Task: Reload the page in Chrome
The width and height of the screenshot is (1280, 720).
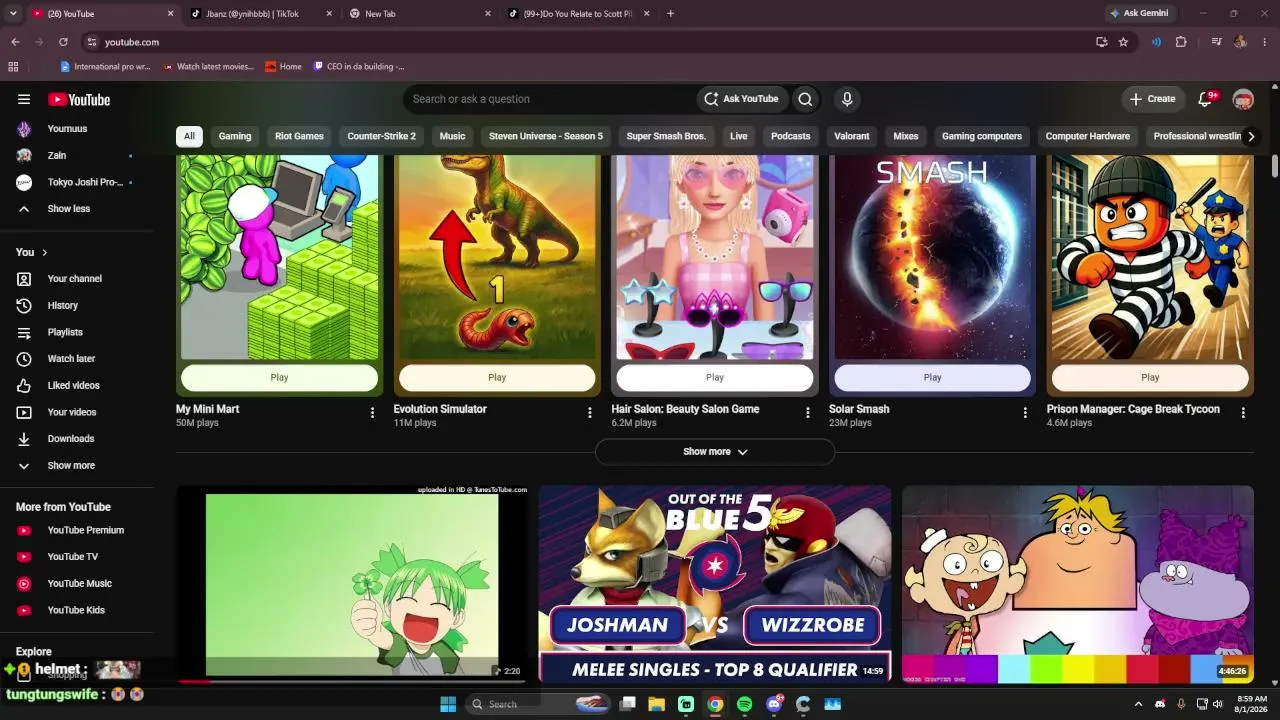Action: coord(63,42)
